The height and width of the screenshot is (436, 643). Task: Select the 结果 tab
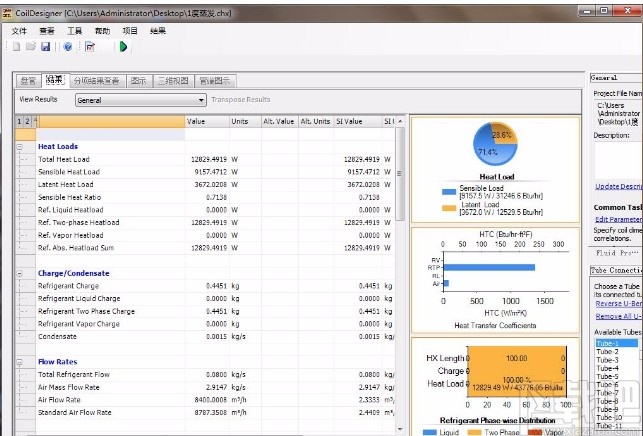tap(55, 80)
